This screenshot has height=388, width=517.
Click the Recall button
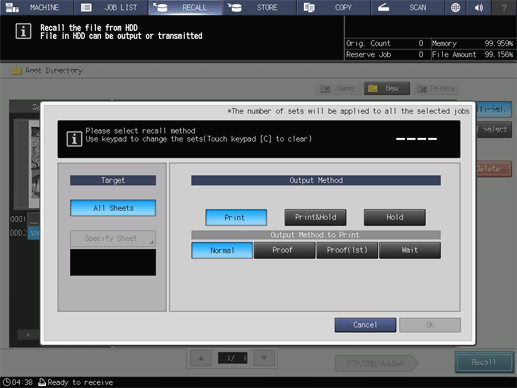pyautogui.click(x=484, y=362)
